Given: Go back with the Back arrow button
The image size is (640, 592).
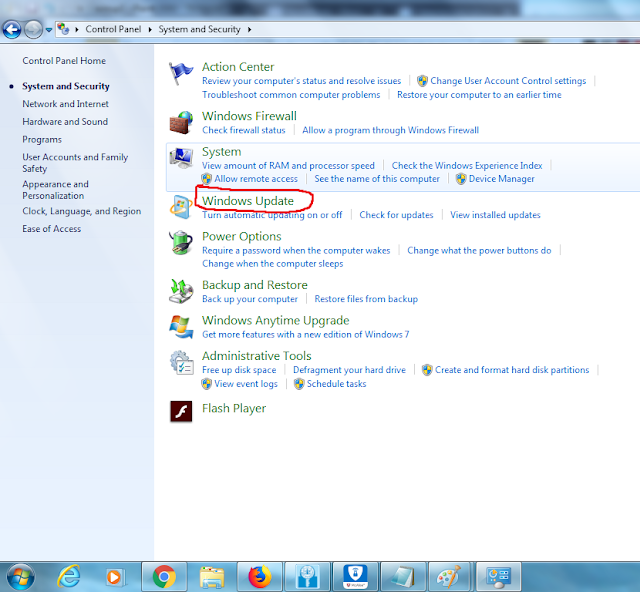Looking at the screenshot, I should 12,29.
